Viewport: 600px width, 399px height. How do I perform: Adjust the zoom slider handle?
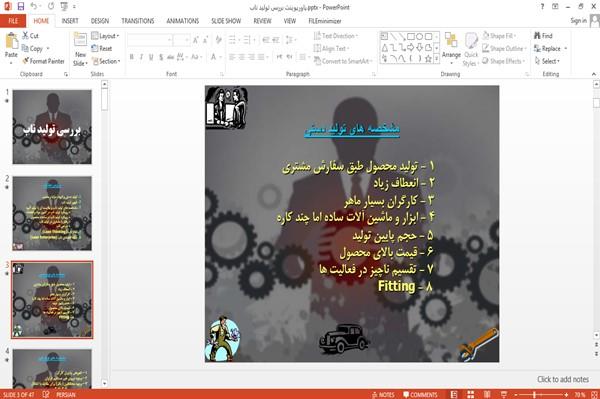(x=534, y=394)
